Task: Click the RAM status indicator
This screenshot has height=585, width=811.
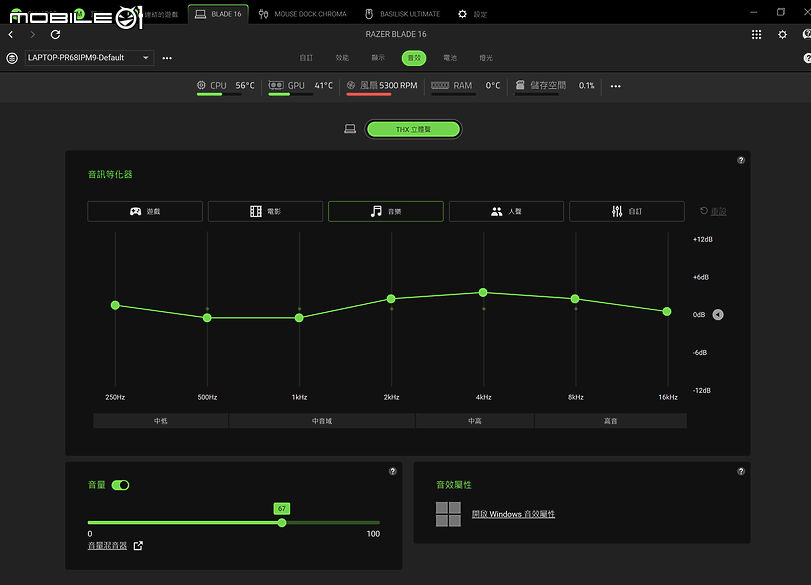Action: [x=465, y=86]
